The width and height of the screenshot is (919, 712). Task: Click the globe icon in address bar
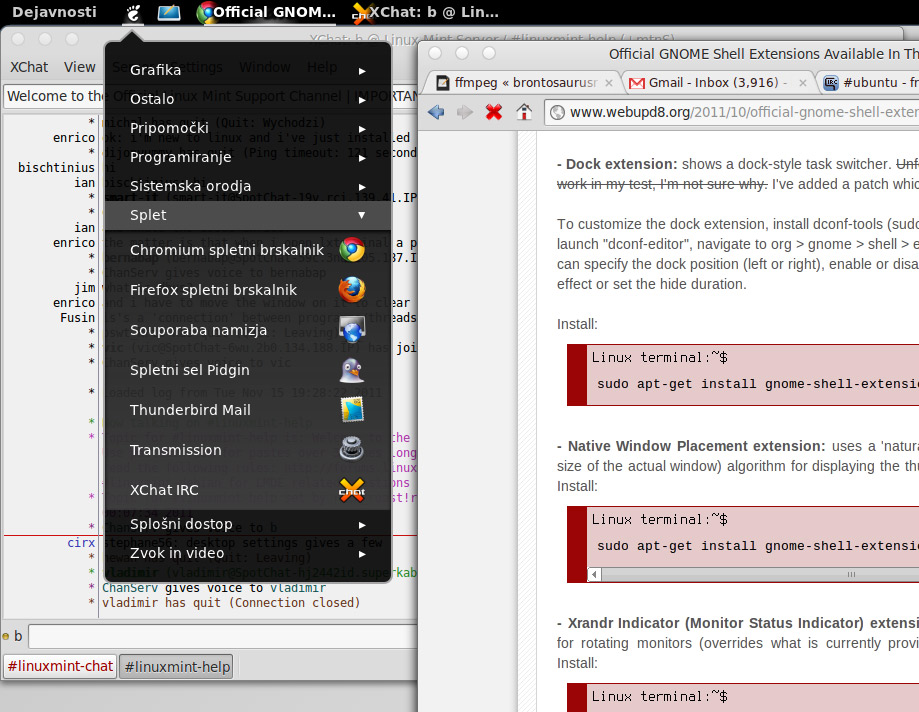coord(557,112)
